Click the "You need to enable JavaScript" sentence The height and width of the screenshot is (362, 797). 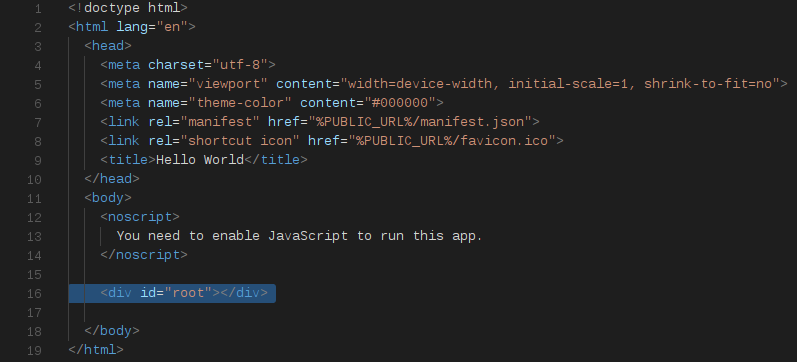299,236
